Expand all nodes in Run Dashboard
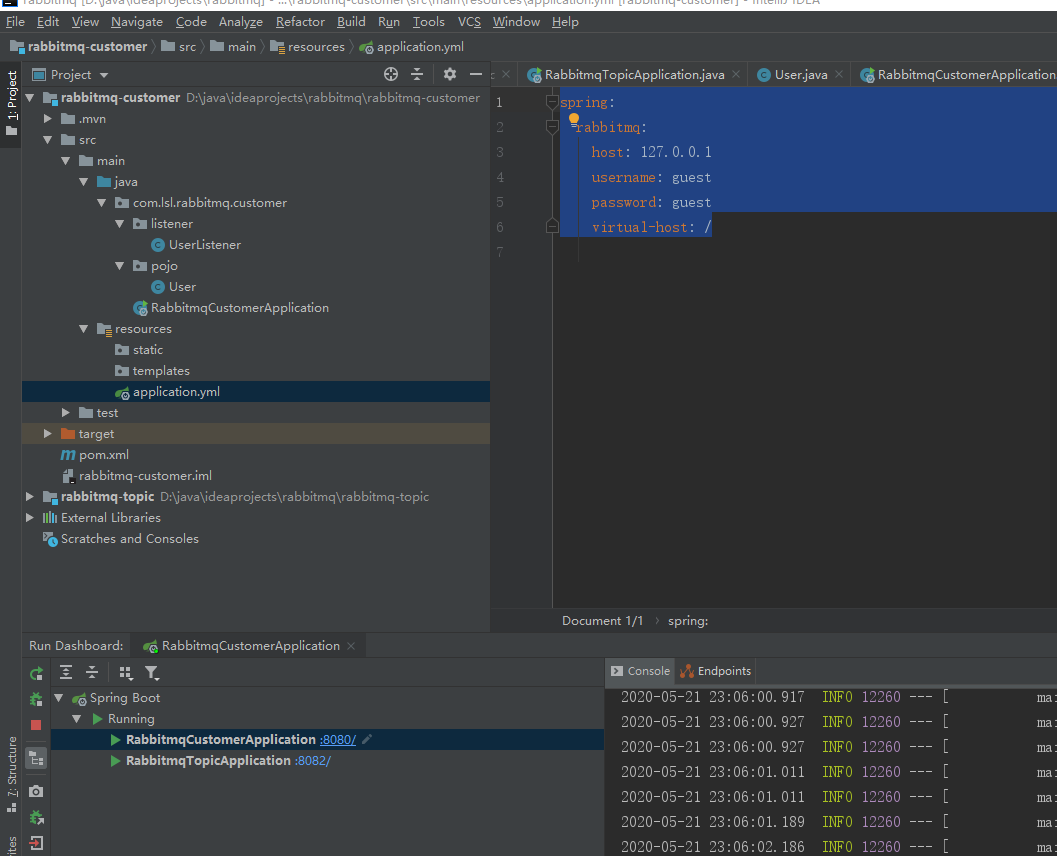Screen dimensions: 1057x856 [66, 673]
